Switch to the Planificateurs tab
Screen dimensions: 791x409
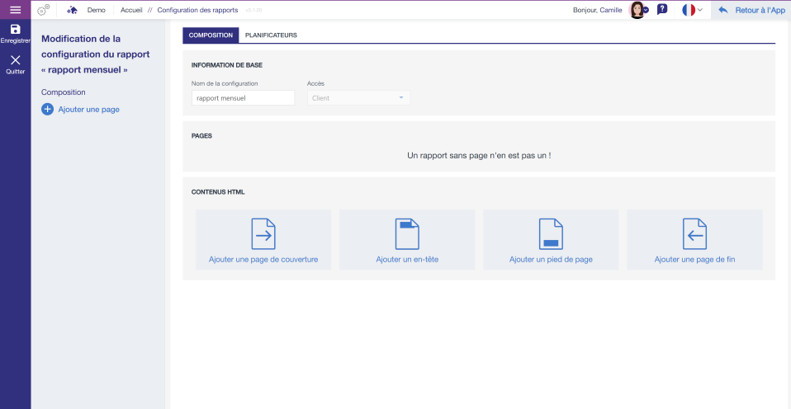270,35
